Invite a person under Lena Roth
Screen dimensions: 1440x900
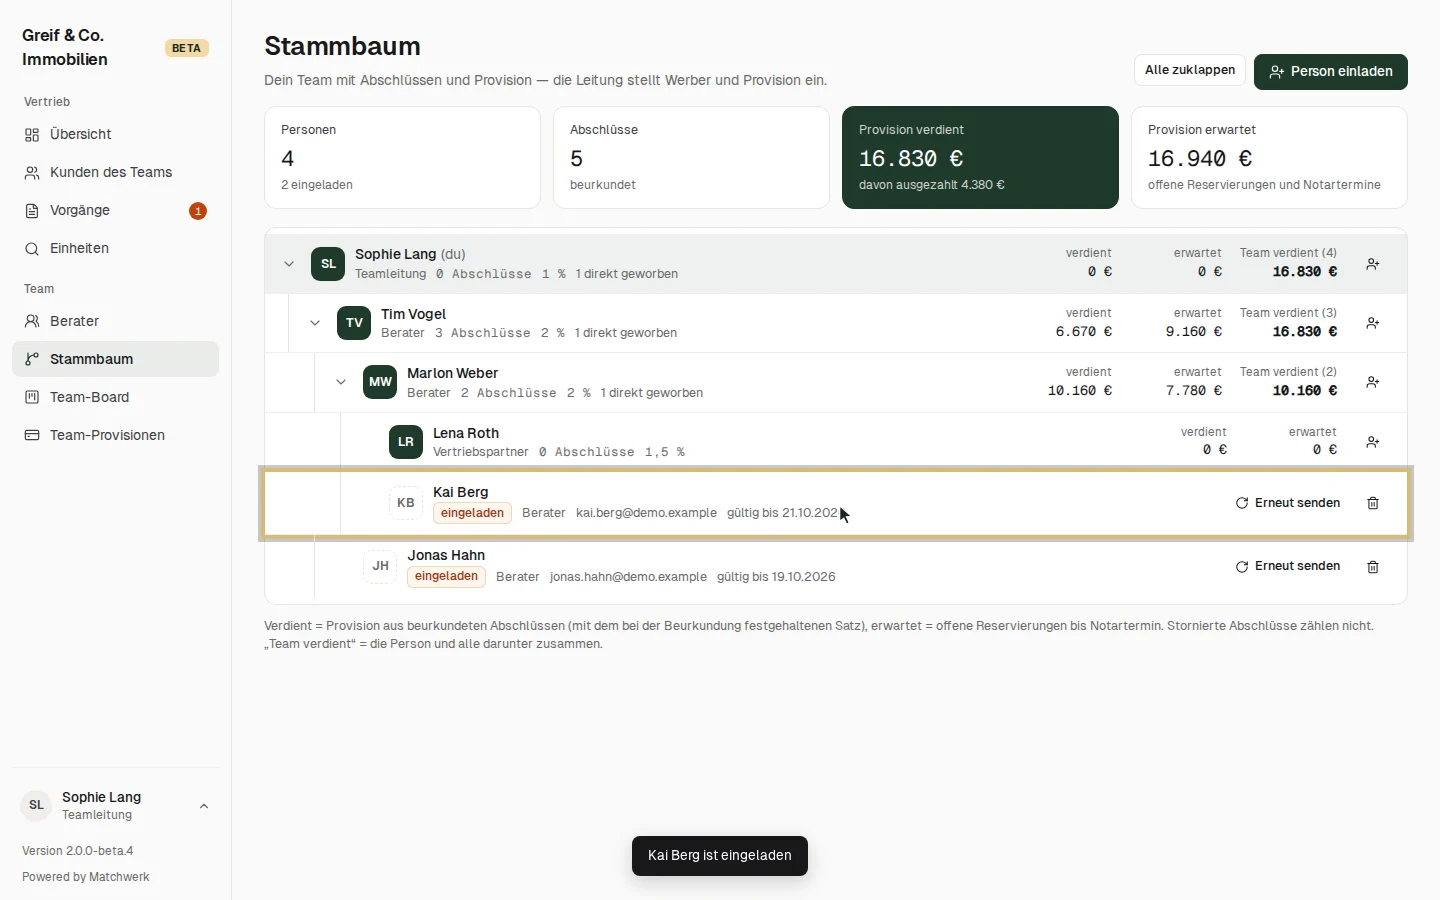(1373, 442)
